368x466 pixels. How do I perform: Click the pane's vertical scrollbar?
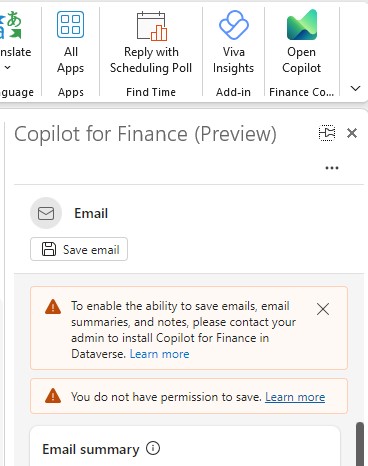coord(360,444)
